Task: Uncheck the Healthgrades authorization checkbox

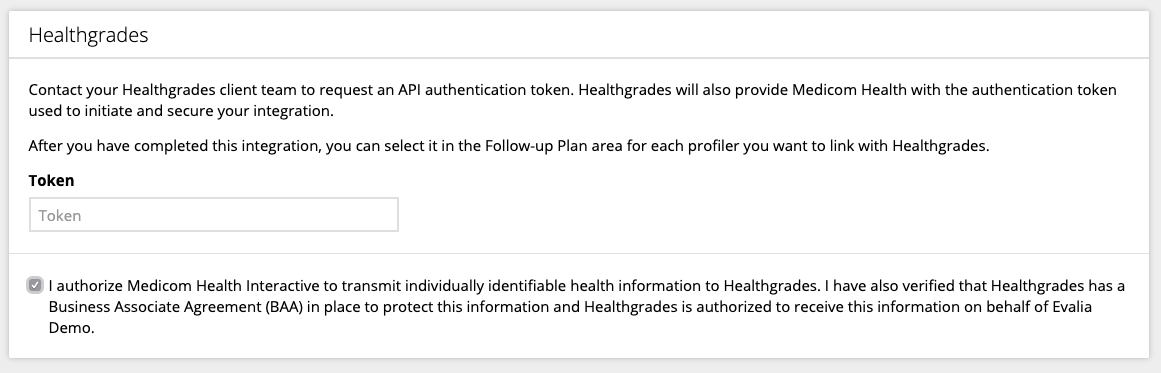Action: click(x=35, y=285)
